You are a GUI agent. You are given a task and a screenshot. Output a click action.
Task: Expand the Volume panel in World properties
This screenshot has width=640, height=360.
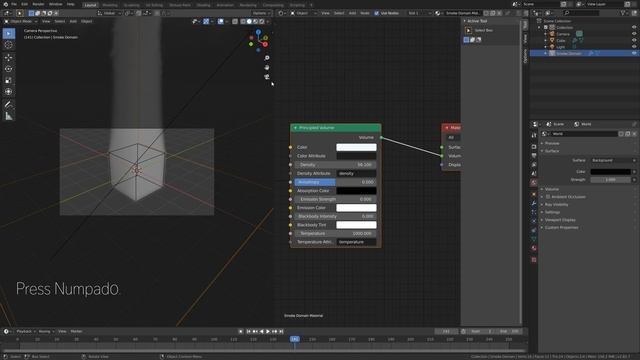[x=551, y=189]
